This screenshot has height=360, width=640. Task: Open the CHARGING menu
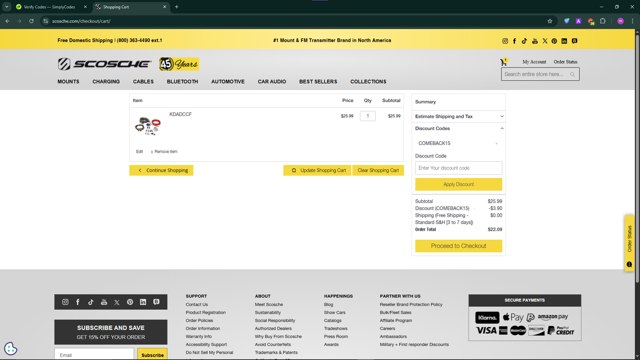[x=106, y=82]
